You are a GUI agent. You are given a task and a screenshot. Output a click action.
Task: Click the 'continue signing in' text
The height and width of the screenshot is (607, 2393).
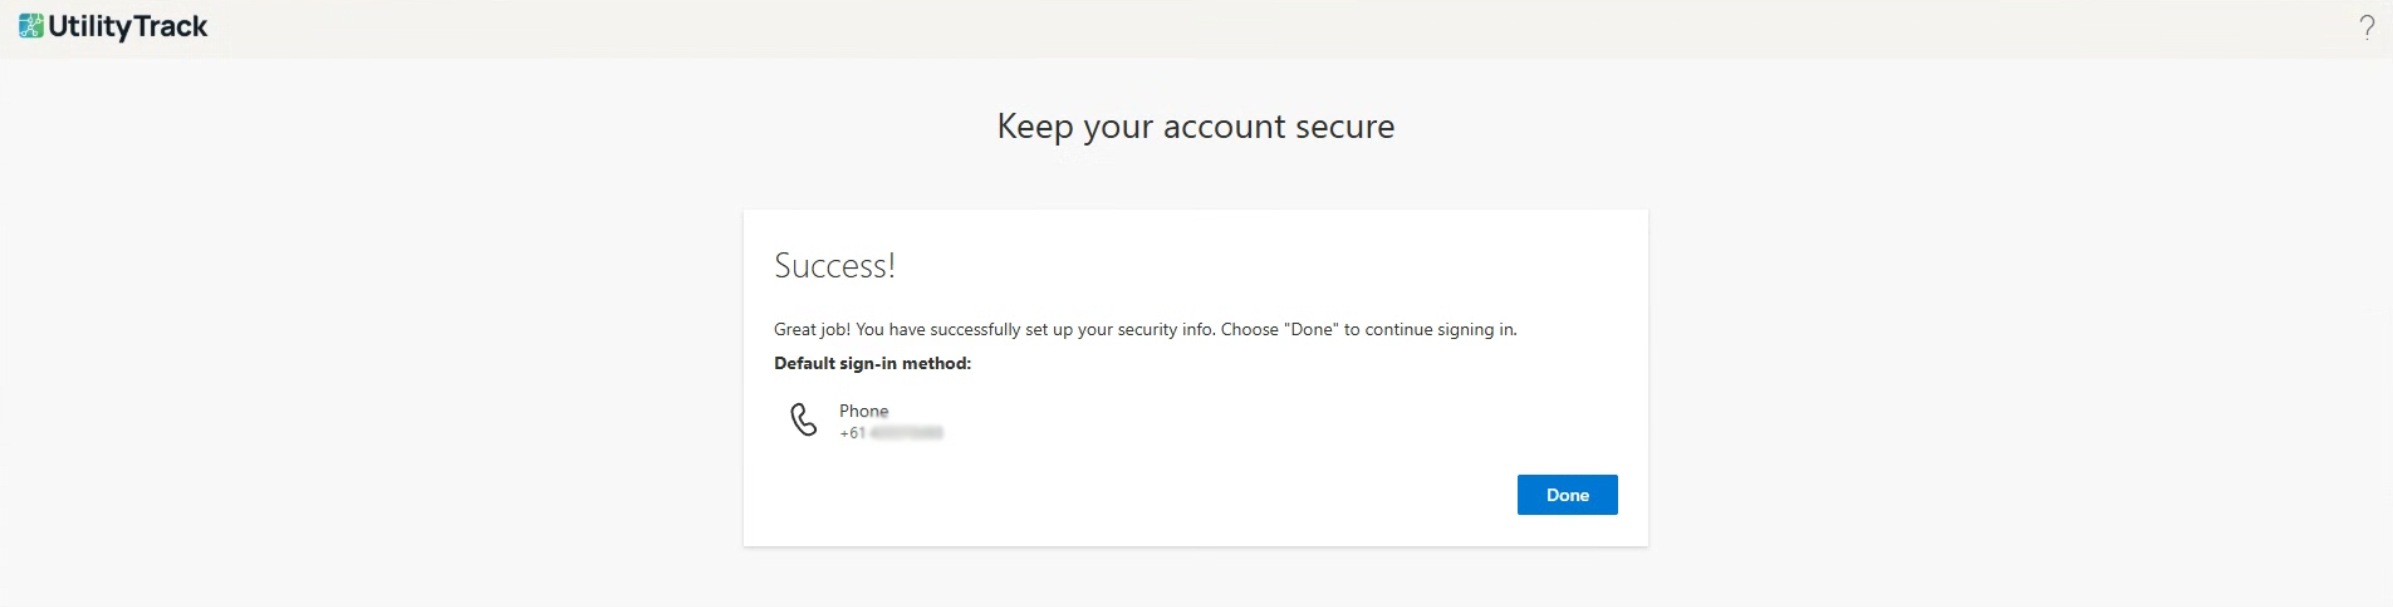pos(1440,329)
